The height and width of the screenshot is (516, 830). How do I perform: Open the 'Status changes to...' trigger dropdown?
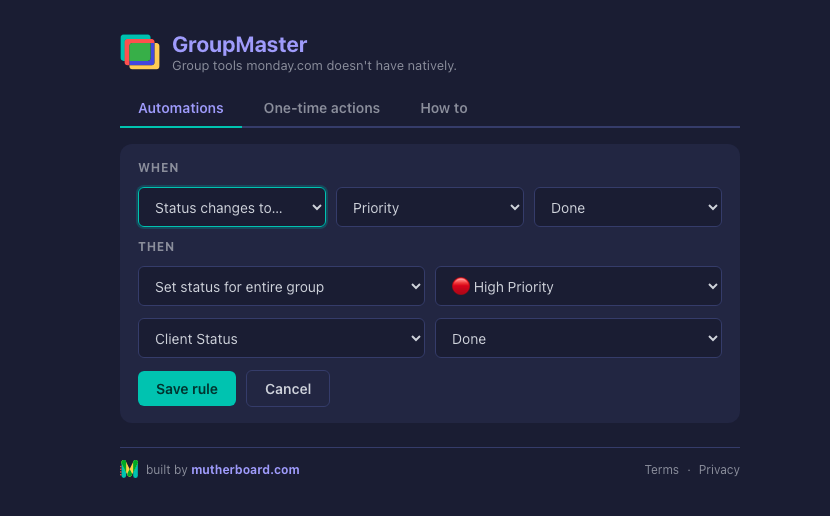click(x=232, y=207)
